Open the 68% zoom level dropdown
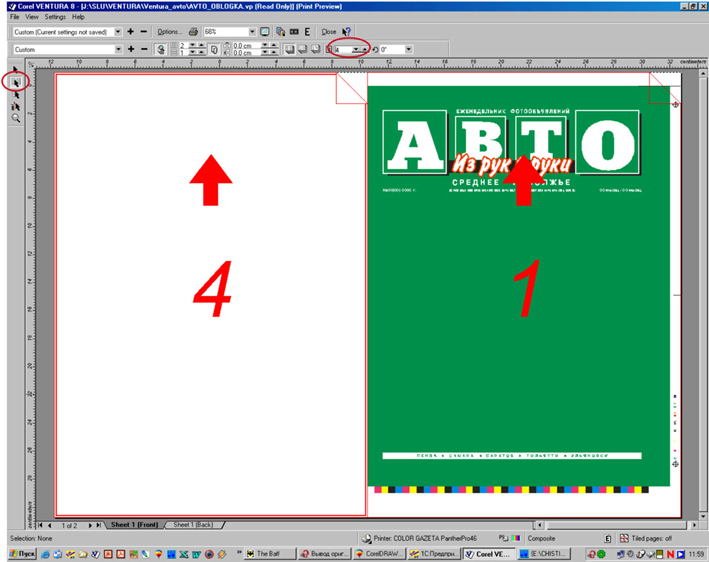Image resolution: width=709 pixels, height=562 pixels. coord(252,32)
